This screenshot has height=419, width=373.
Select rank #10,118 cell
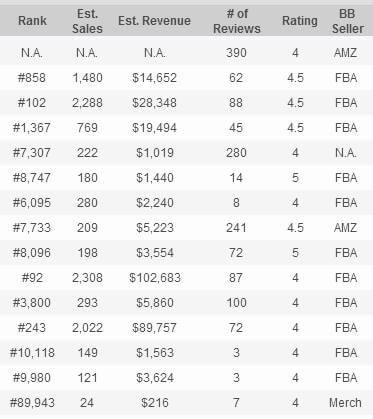tap(32, 353)
